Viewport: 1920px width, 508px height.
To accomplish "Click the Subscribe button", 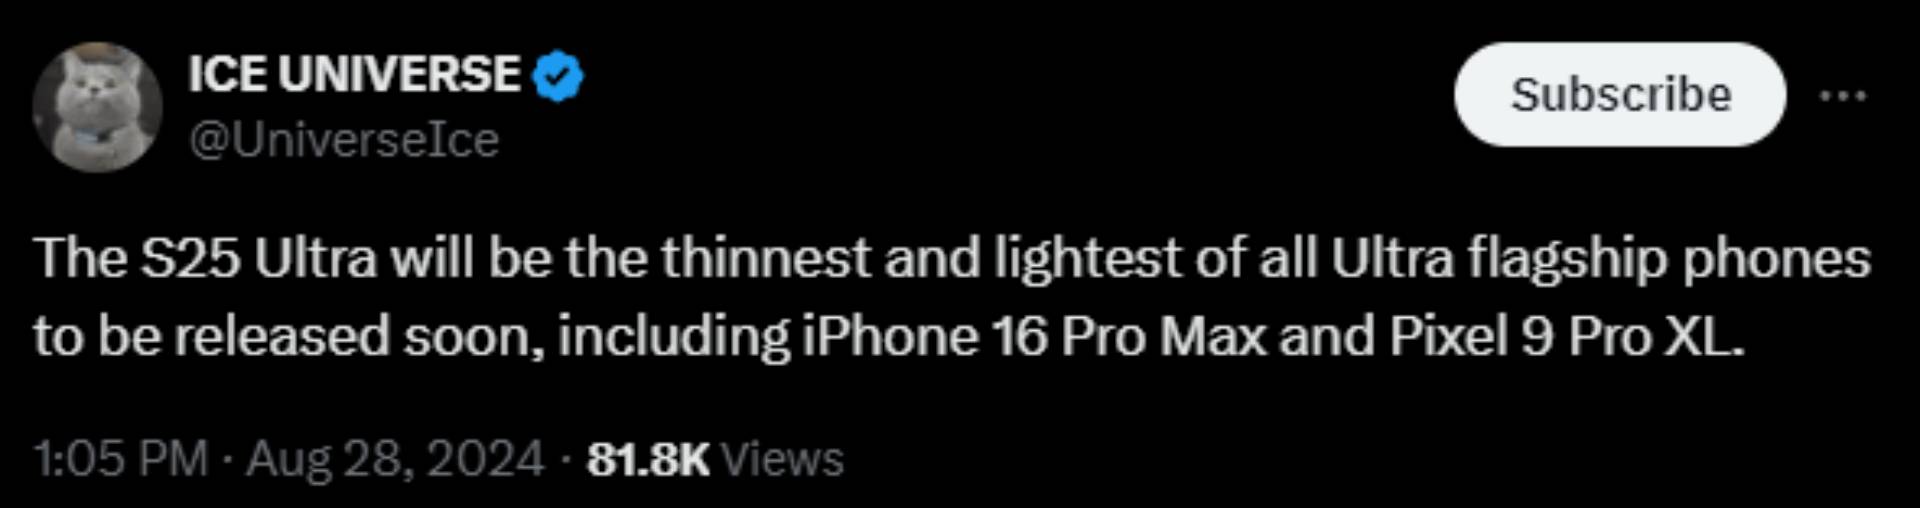I will [1620, 95].
